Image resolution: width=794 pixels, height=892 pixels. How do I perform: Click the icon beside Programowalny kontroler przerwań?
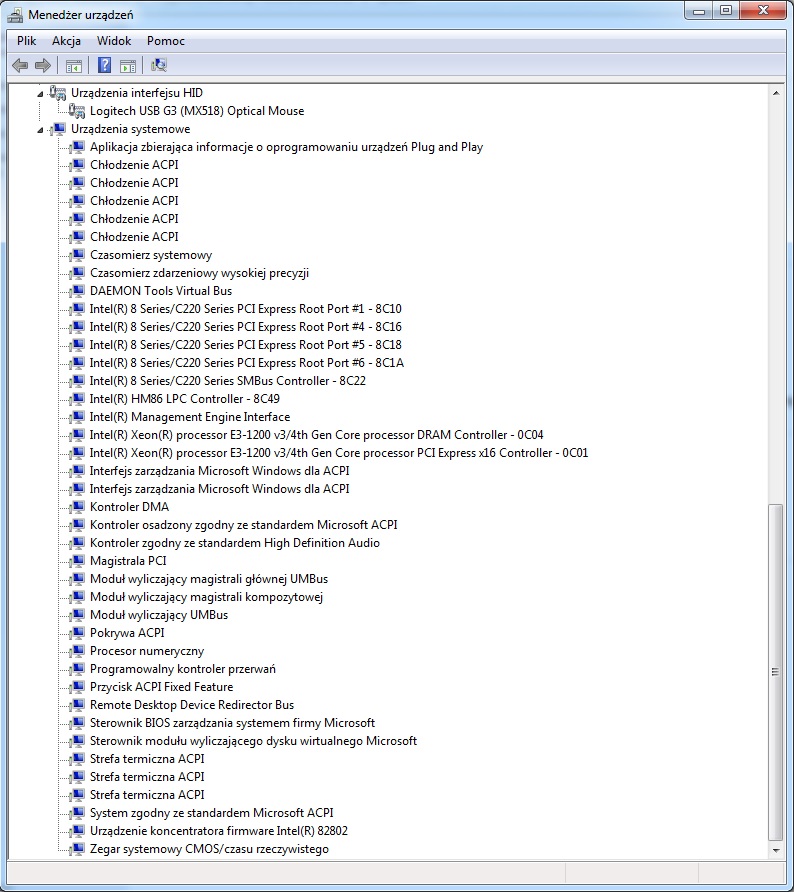coord(77,670)
